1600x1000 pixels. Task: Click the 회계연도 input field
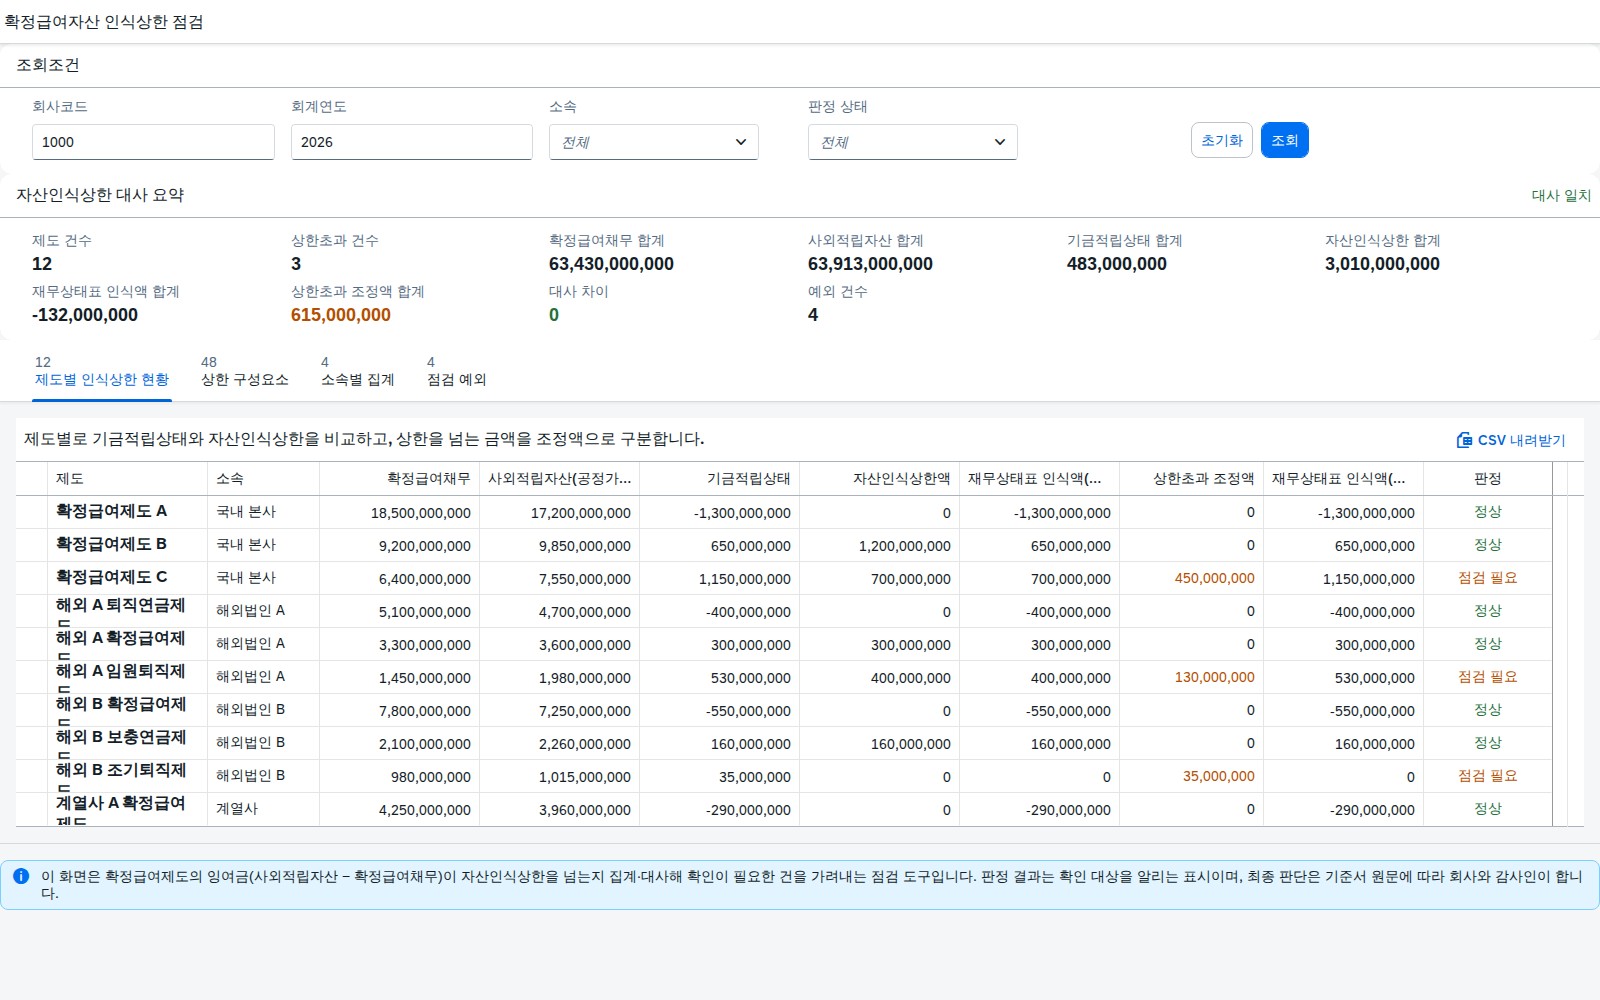coord(412,142)
